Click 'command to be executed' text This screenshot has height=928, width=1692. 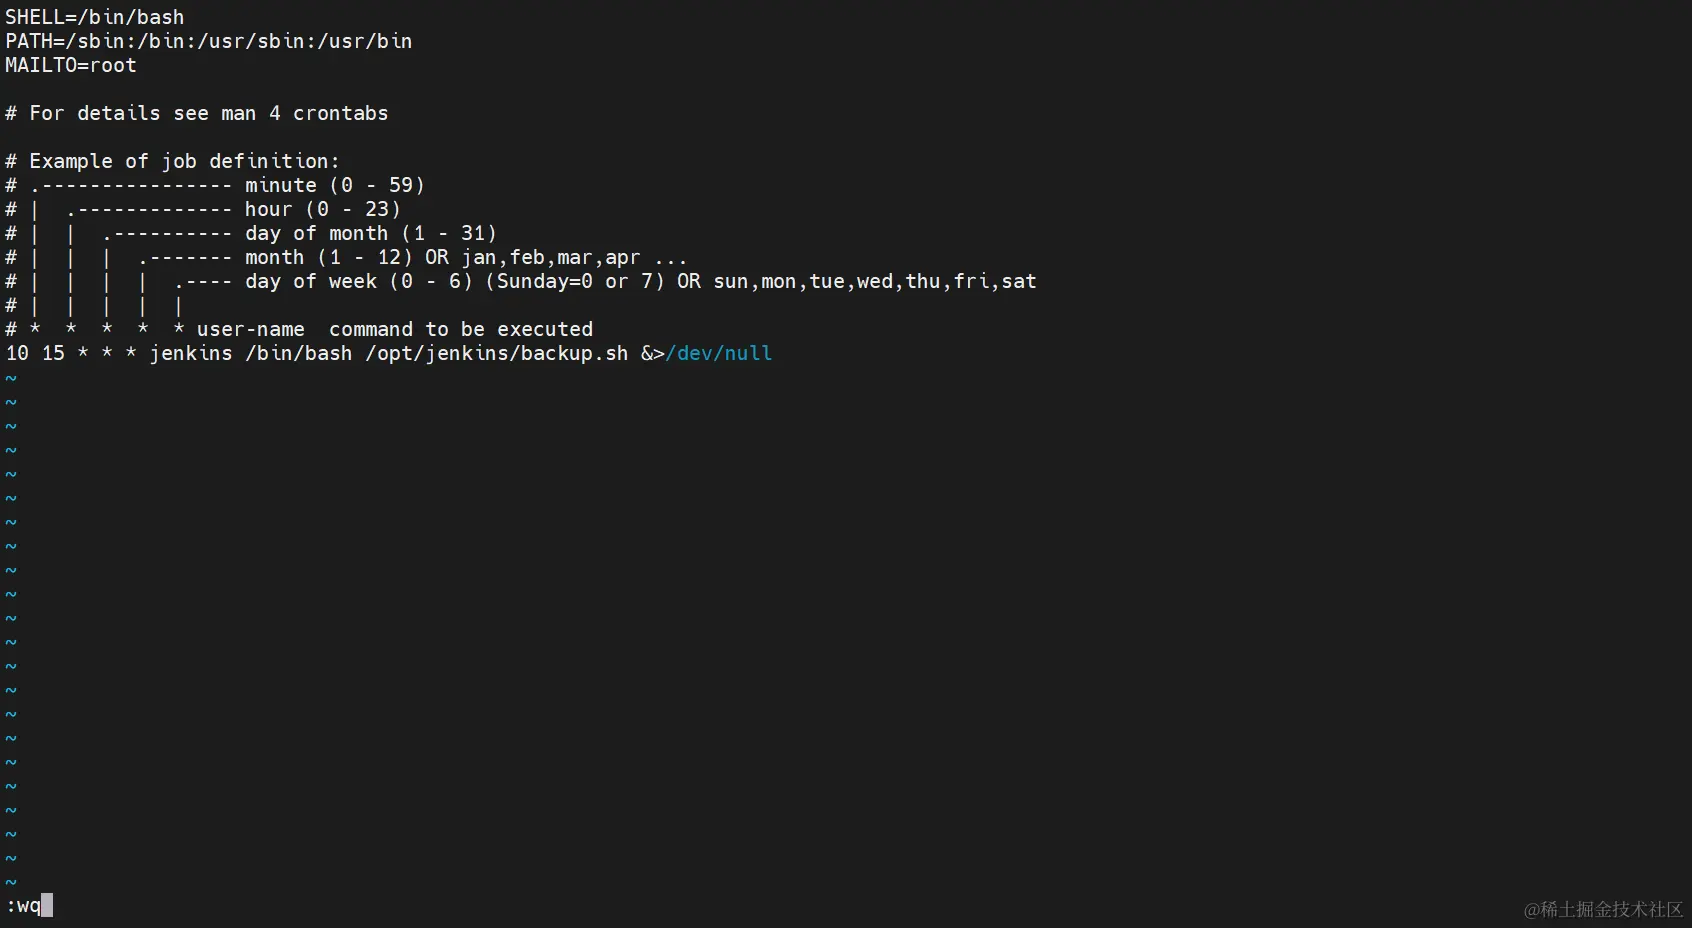point(461,329)
